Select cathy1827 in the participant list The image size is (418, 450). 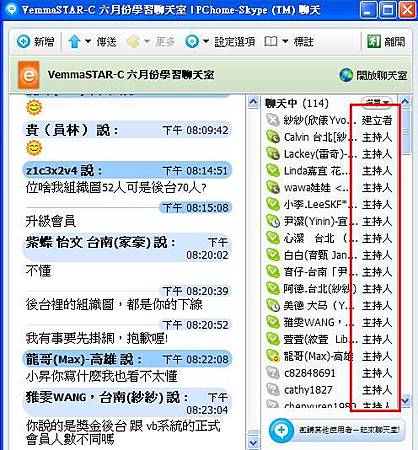coord(329,390)
